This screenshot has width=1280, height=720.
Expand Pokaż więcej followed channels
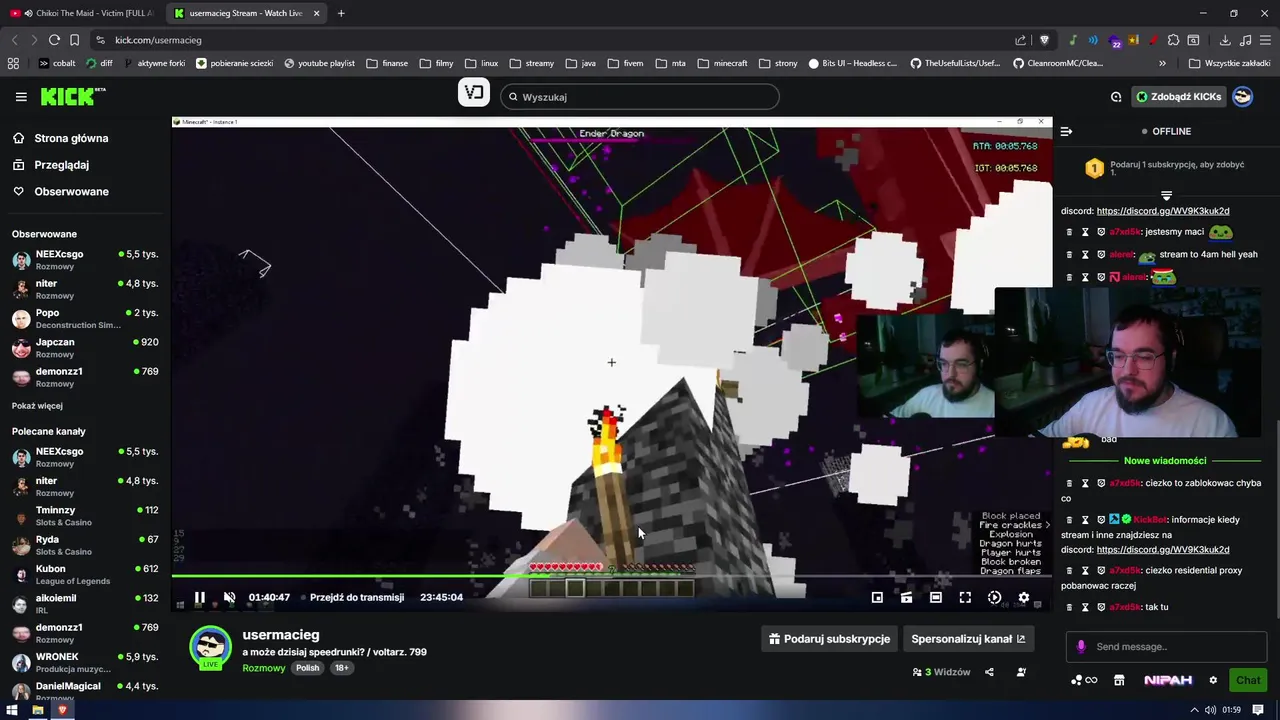tap(37, 406)
